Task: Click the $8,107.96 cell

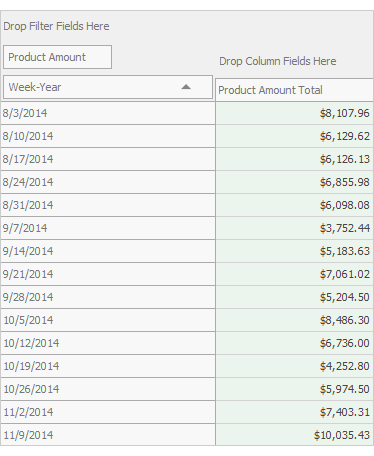Action: pos(294,113)
